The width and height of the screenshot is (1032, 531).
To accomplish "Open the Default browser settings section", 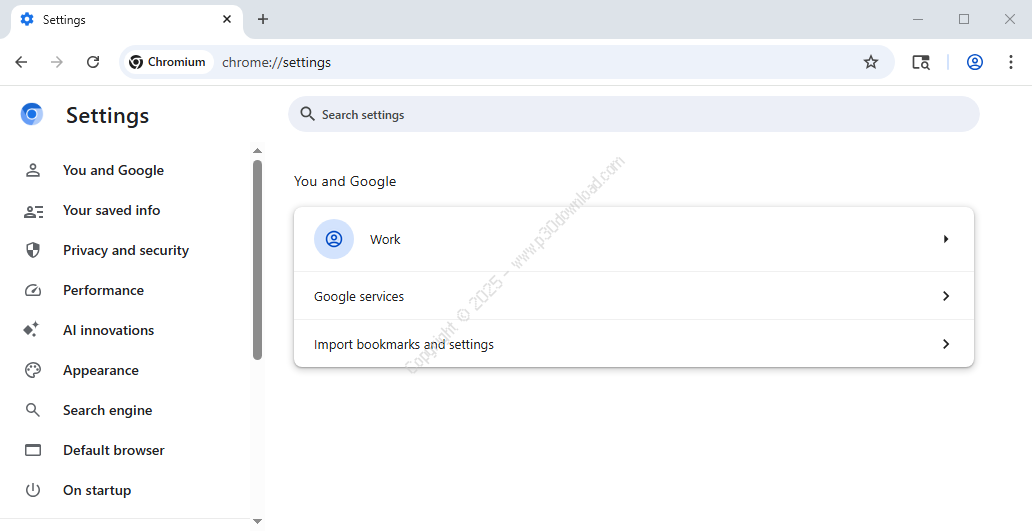I will [113, 450].
